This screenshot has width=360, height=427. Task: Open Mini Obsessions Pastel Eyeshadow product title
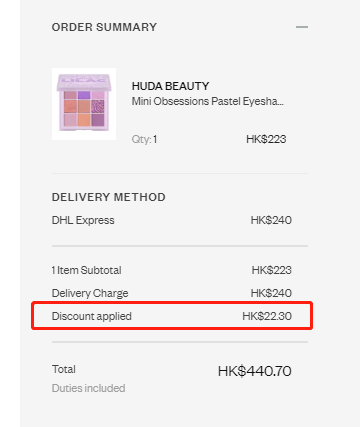pyautogui.click(x=208, y=101)
